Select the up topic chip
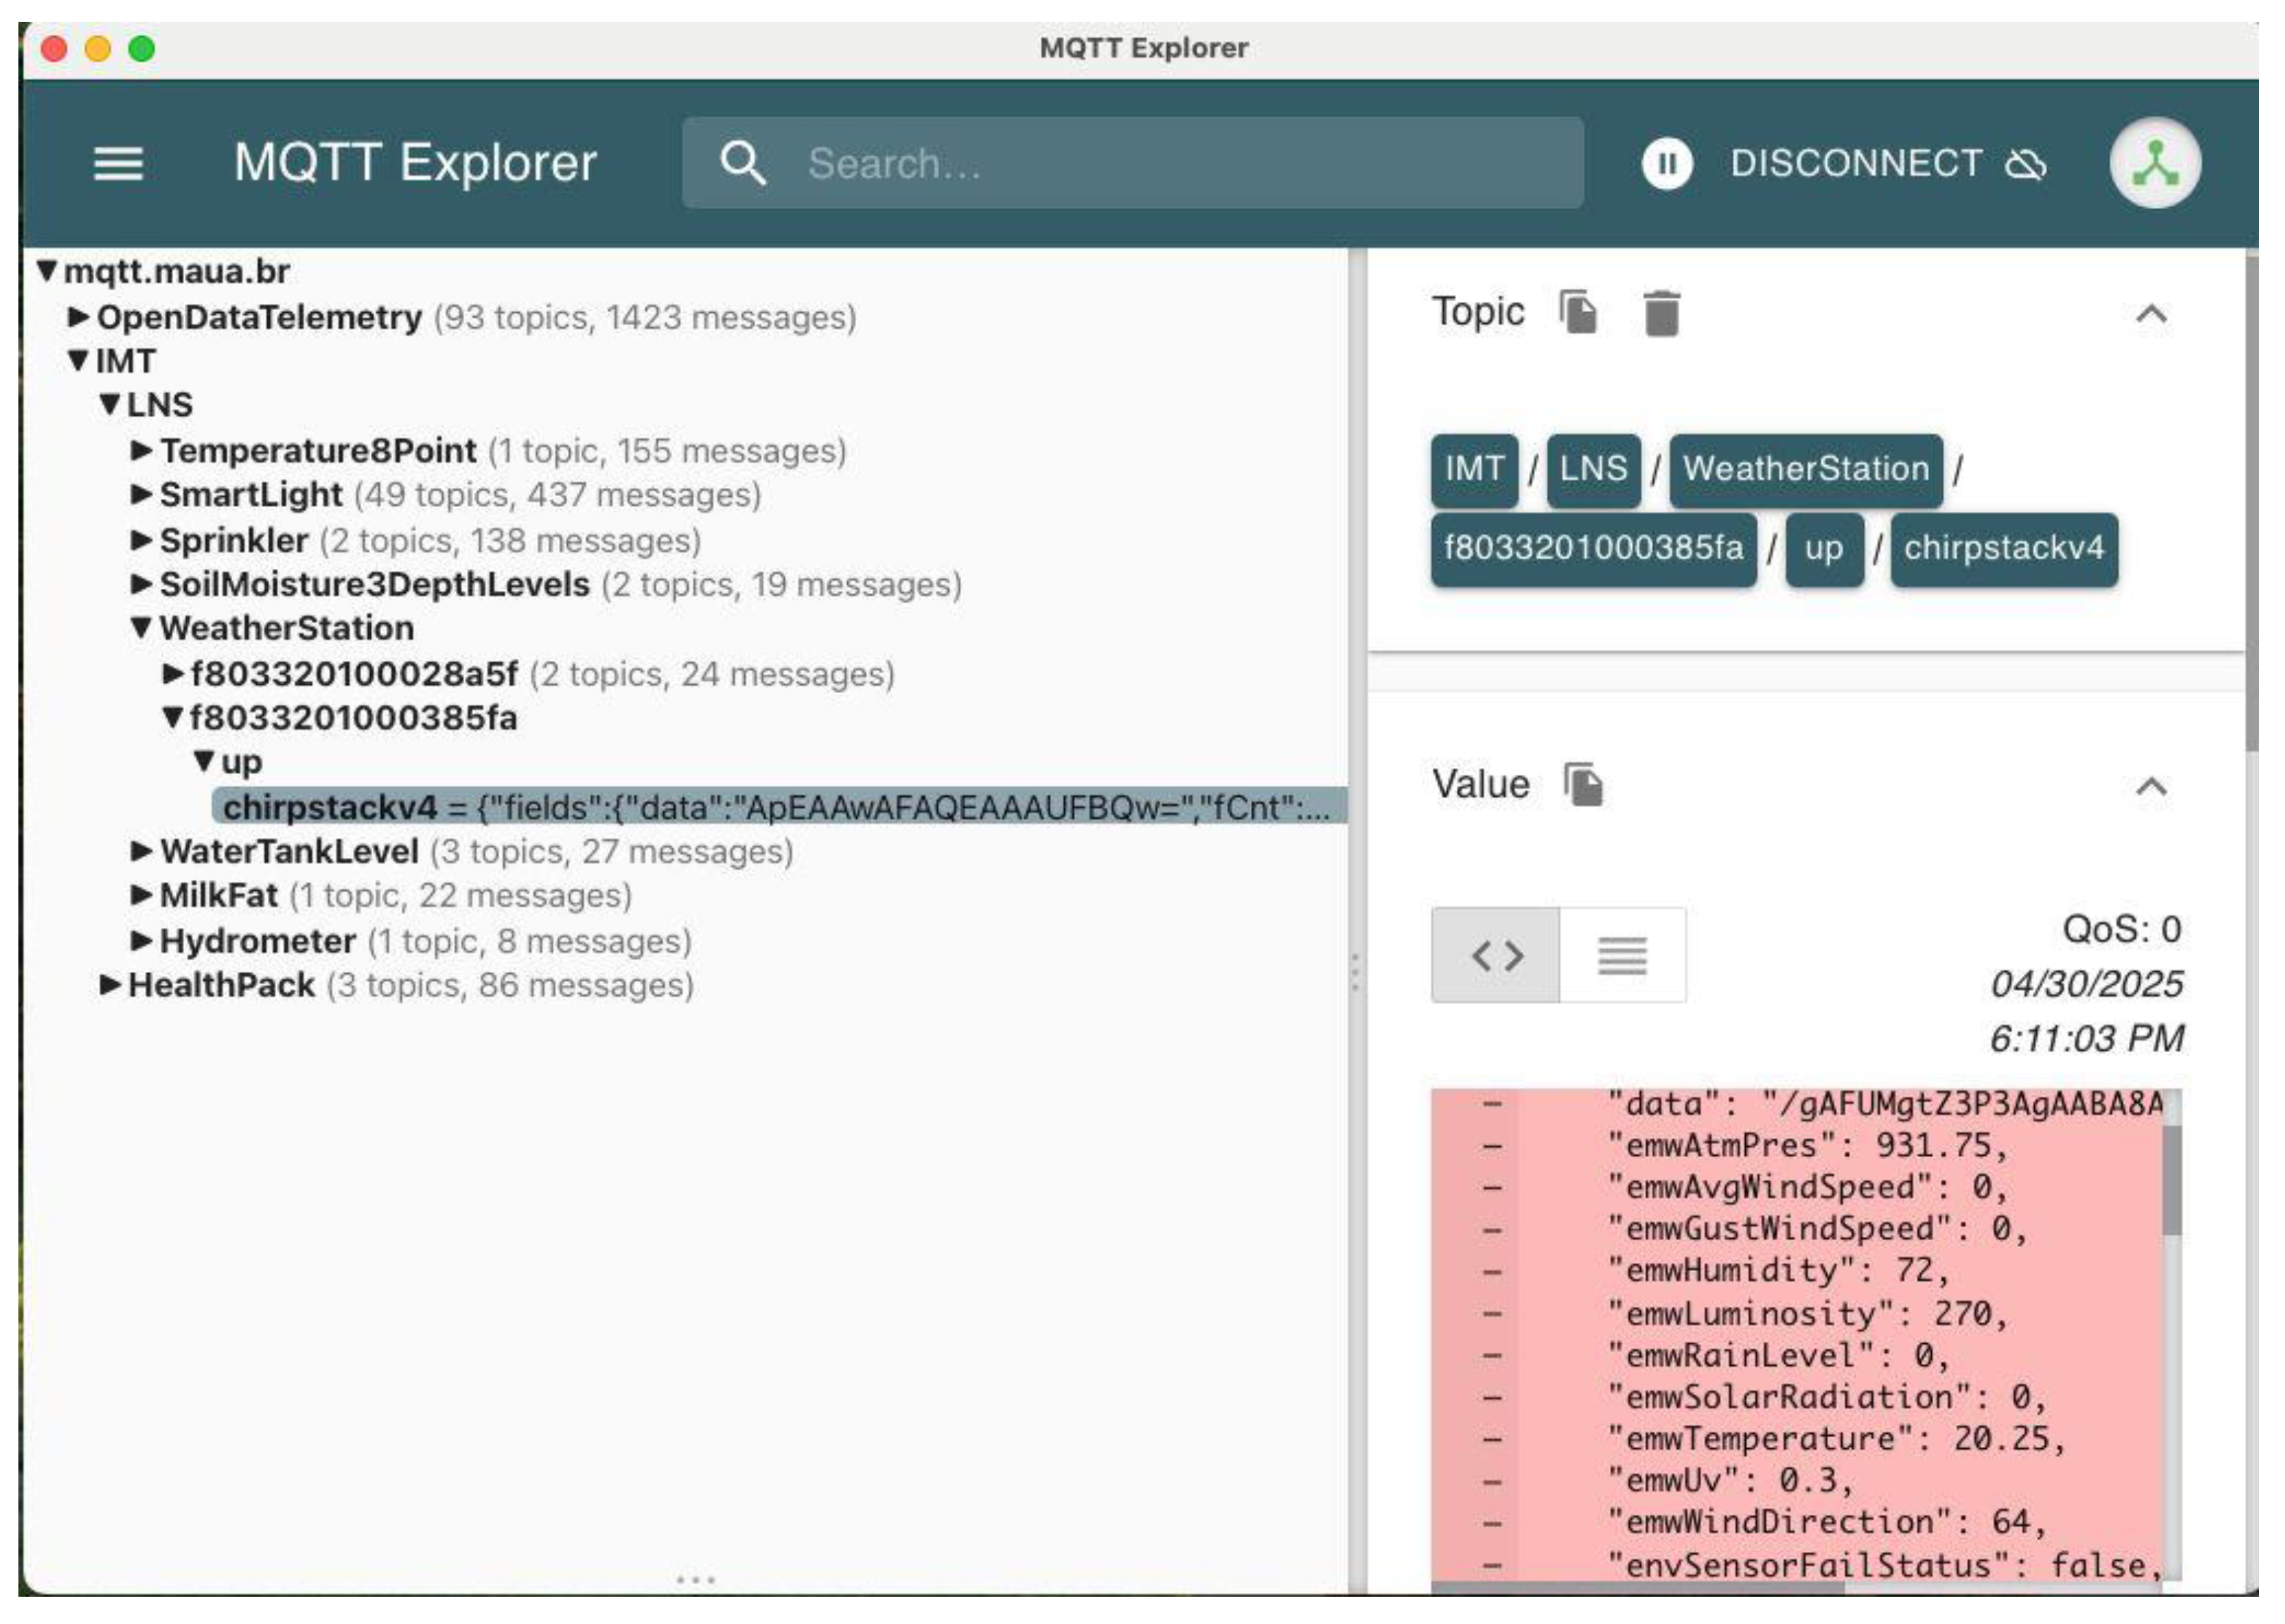 coord(1824,549)
